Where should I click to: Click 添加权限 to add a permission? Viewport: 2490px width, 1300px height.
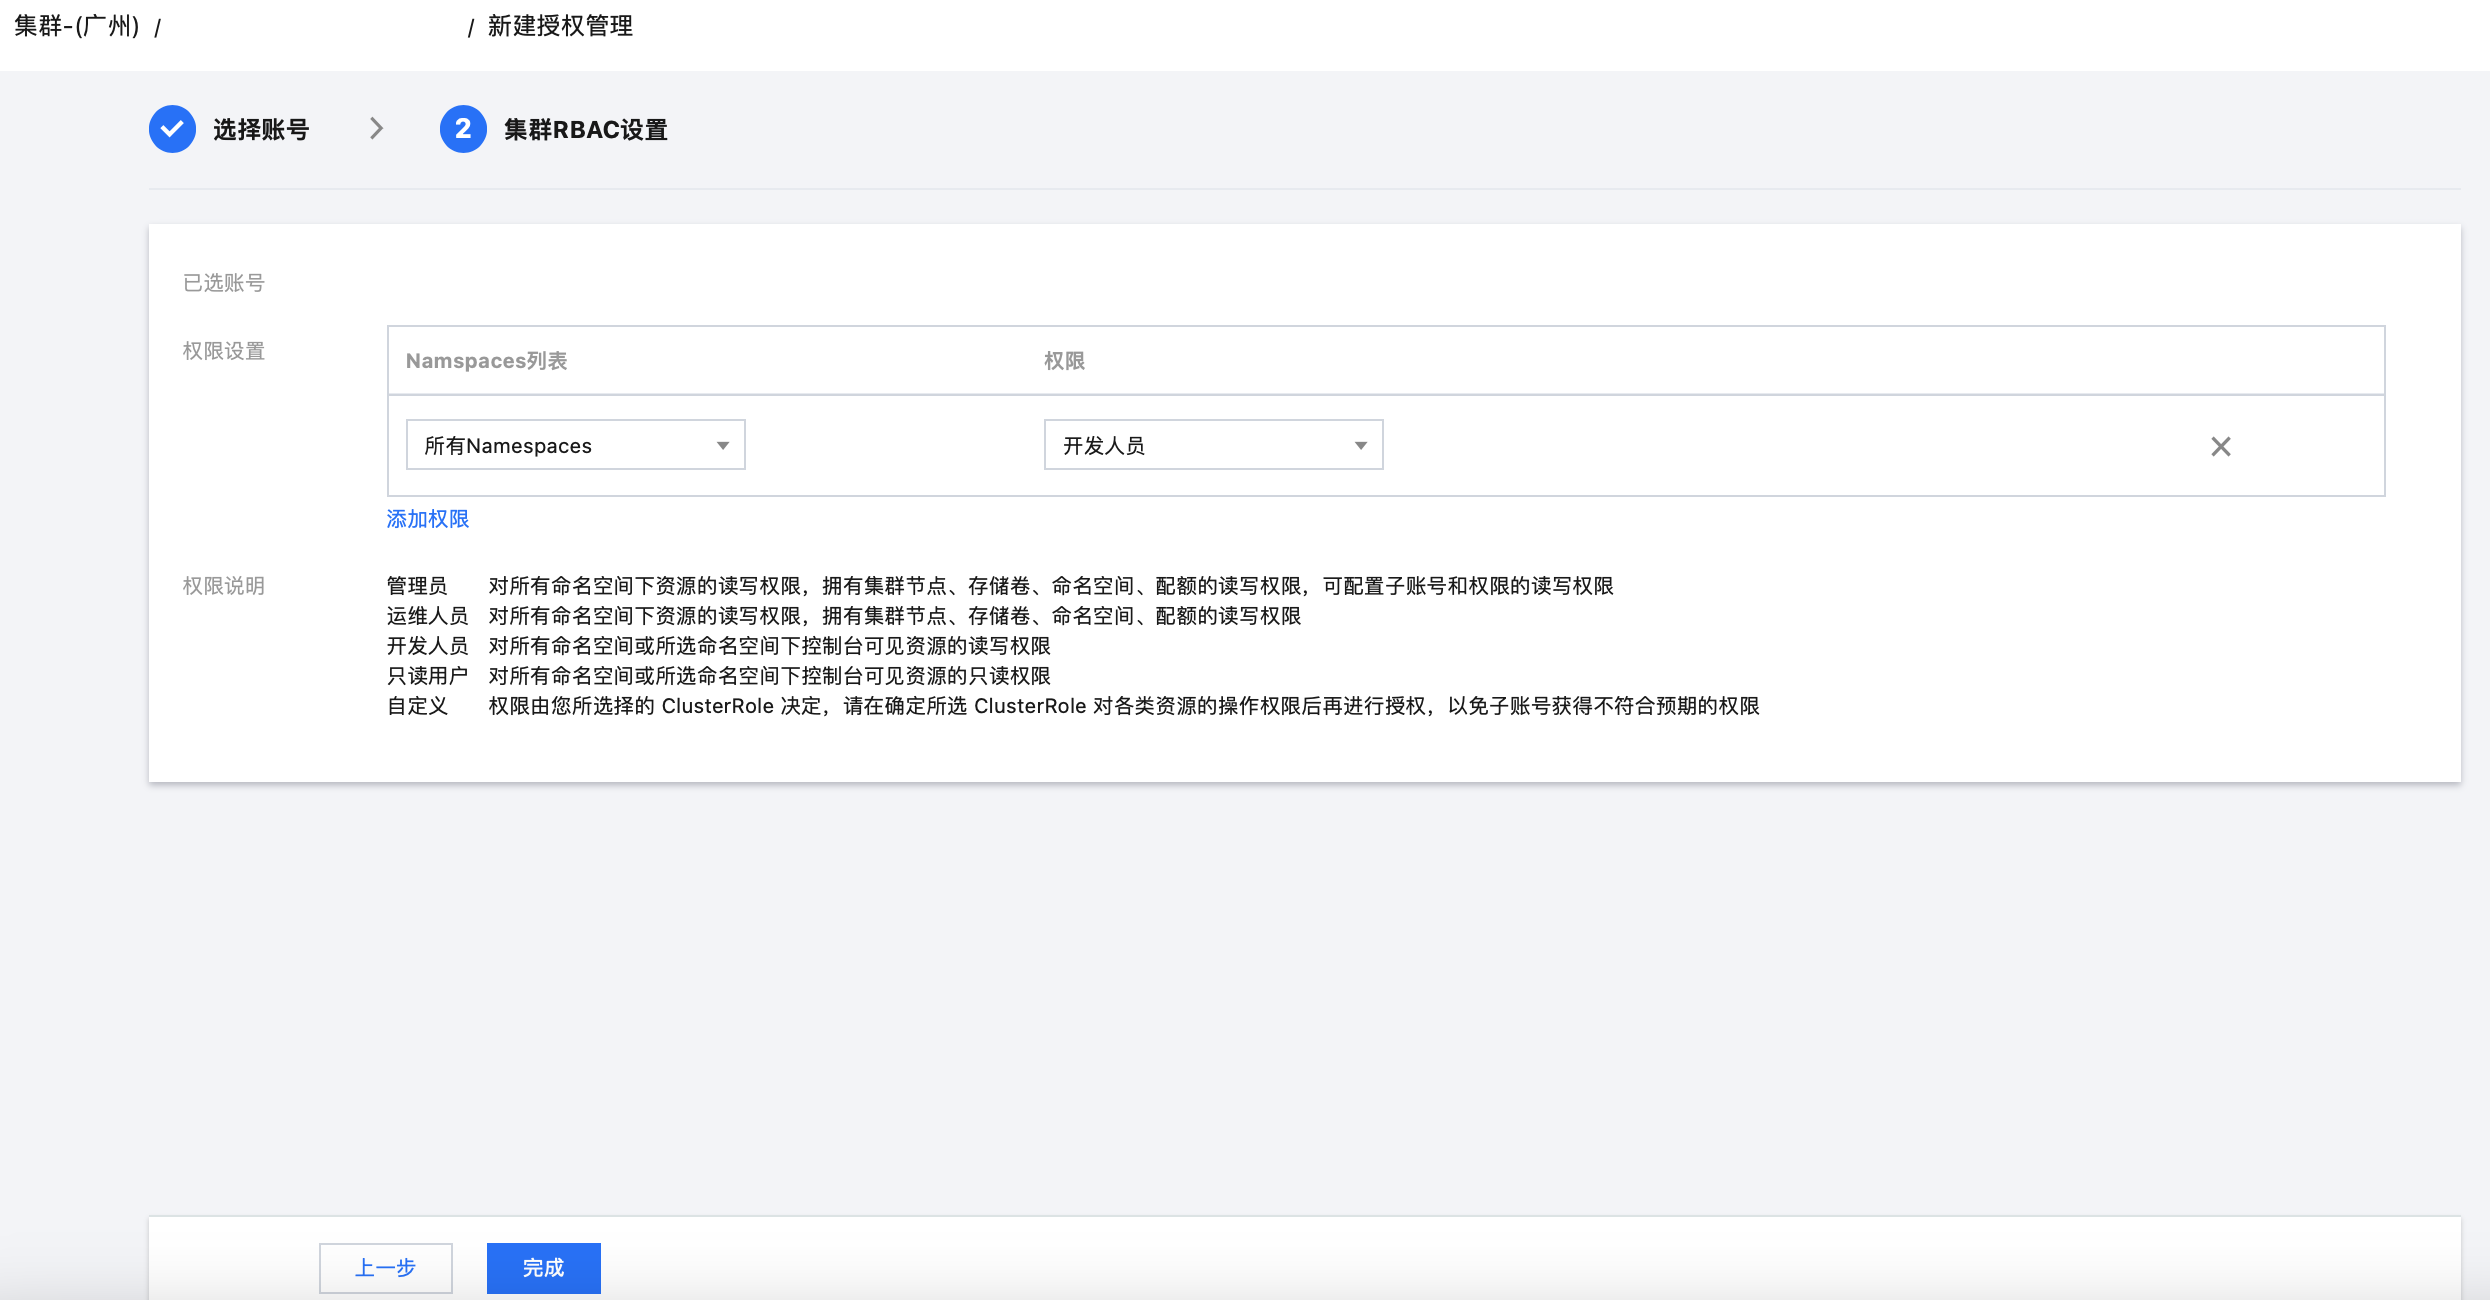(428, 519)
